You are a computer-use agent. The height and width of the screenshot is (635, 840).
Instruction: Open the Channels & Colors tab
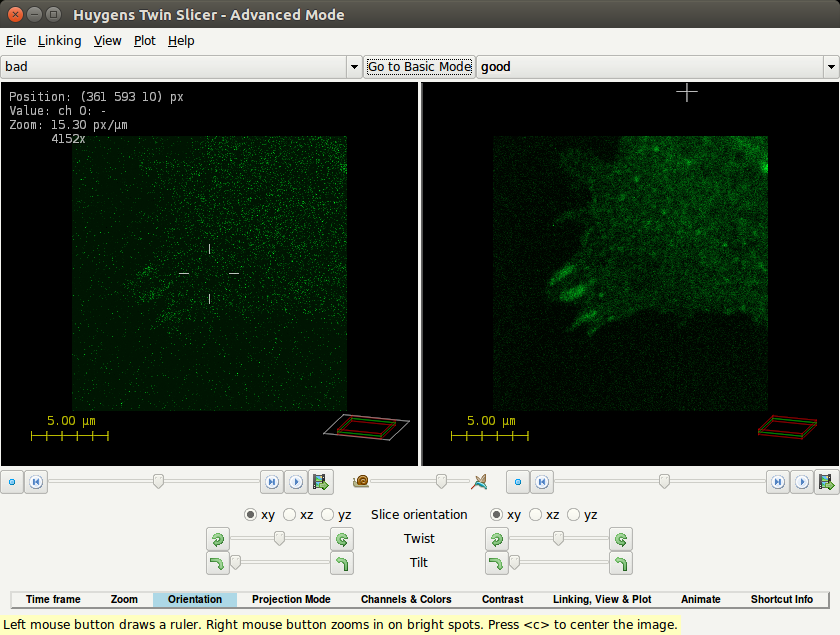tap(406, 600)
